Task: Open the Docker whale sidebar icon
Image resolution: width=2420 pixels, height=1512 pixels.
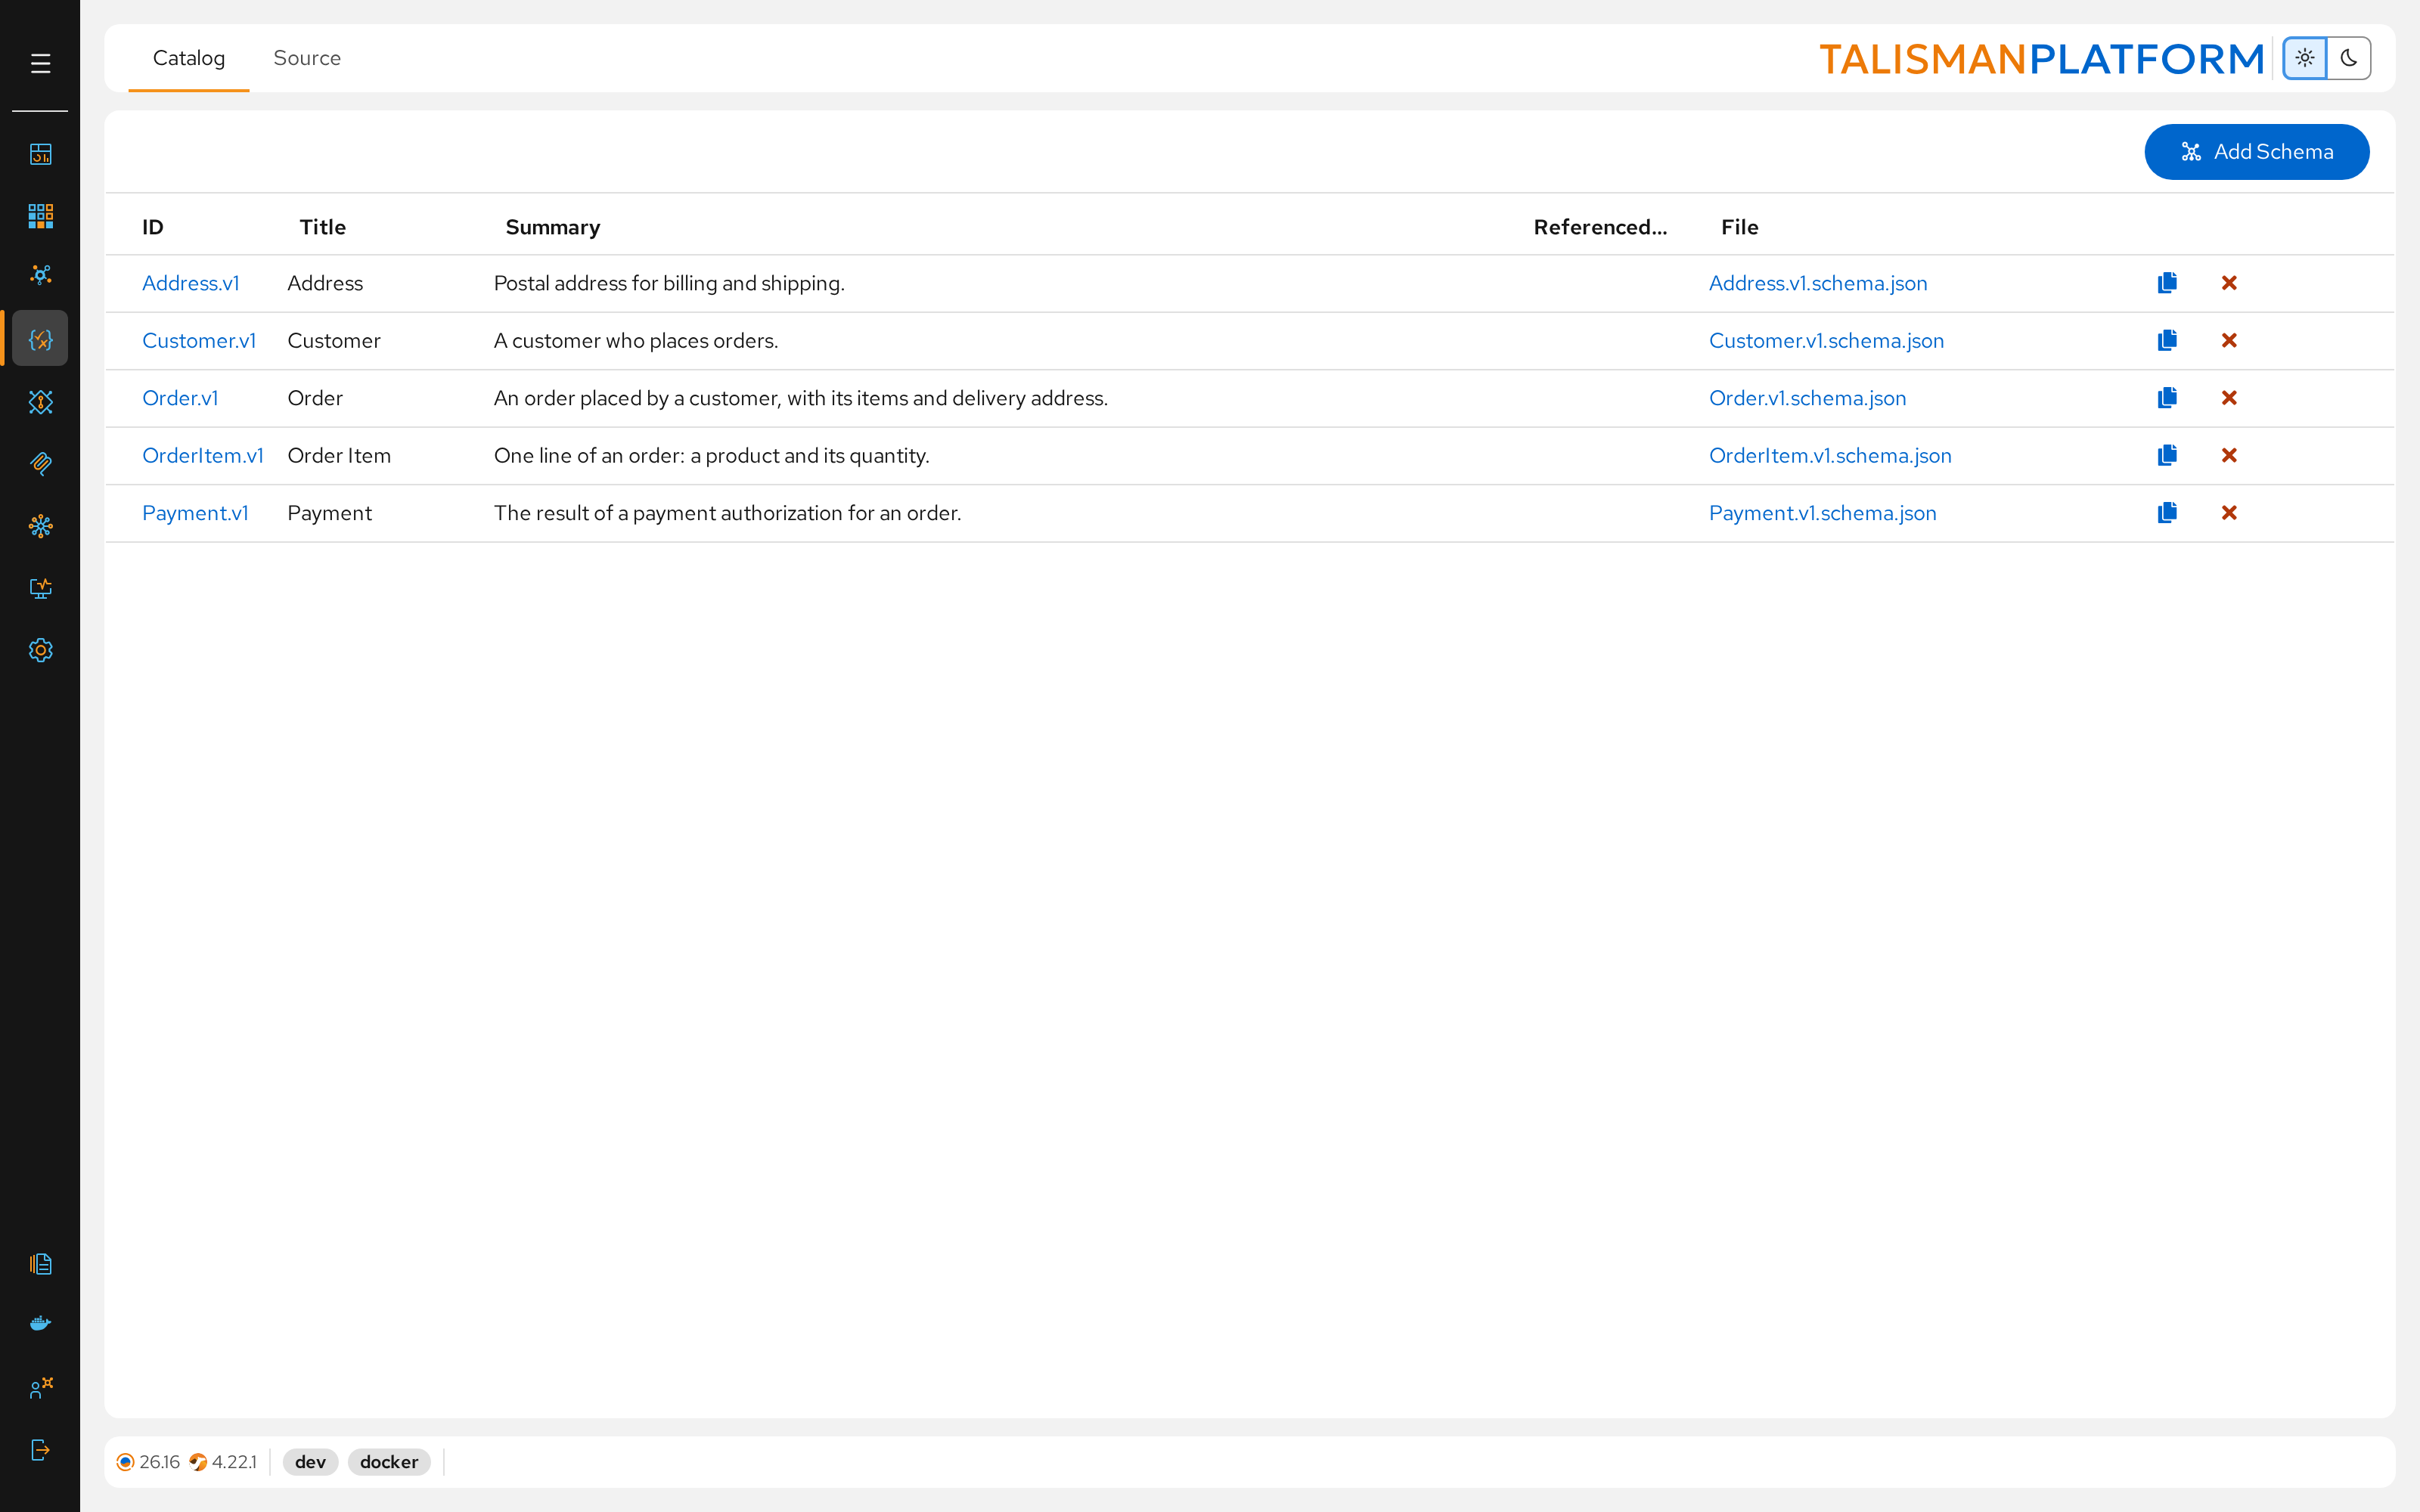Action: (40, 1324)
